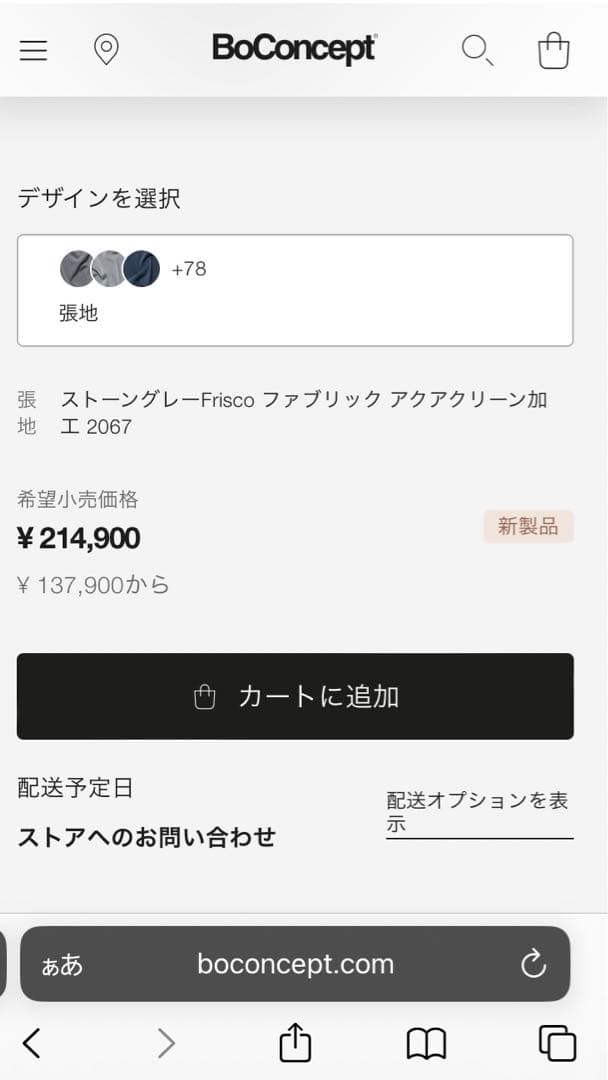
Task: Show more fabrics via +78 indicator
Action: [190, 268]
